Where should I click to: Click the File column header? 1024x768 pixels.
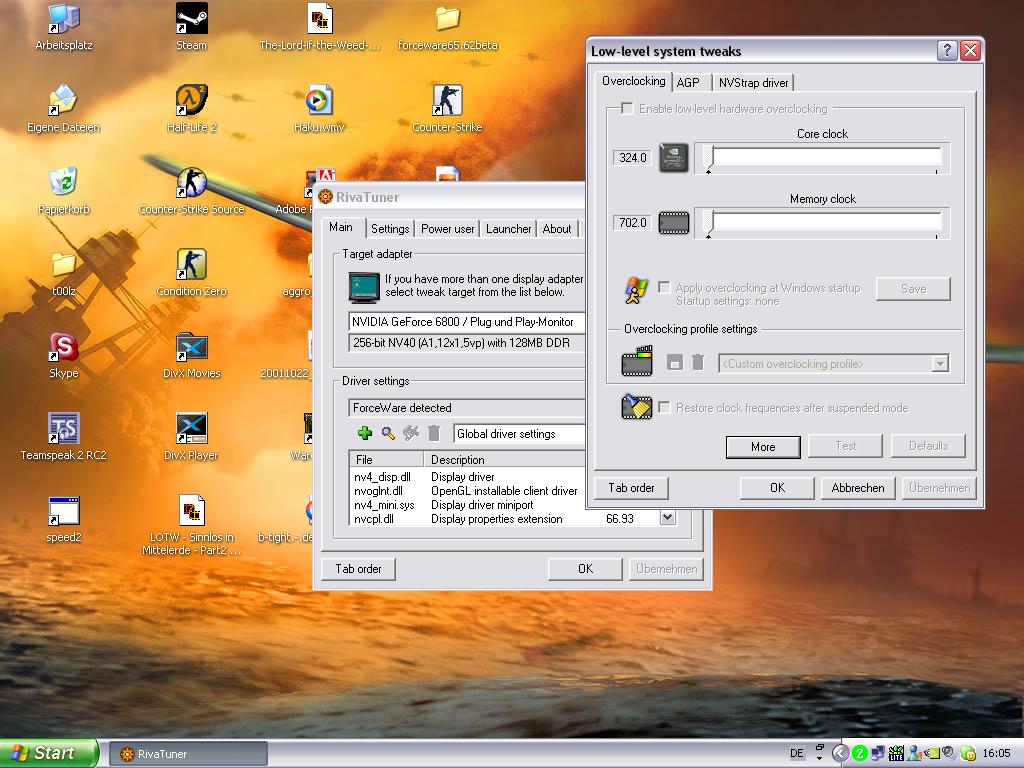387,459
